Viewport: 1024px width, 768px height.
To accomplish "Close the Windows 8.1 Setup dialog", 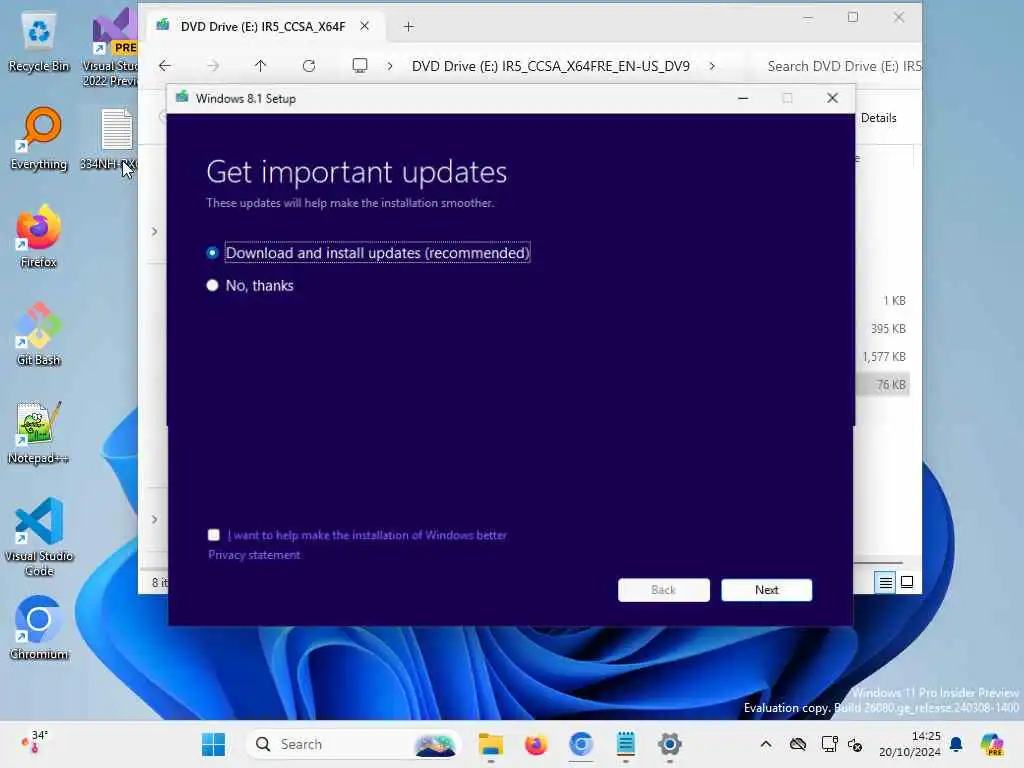I will pyautogui.click(x=832, y=98).
